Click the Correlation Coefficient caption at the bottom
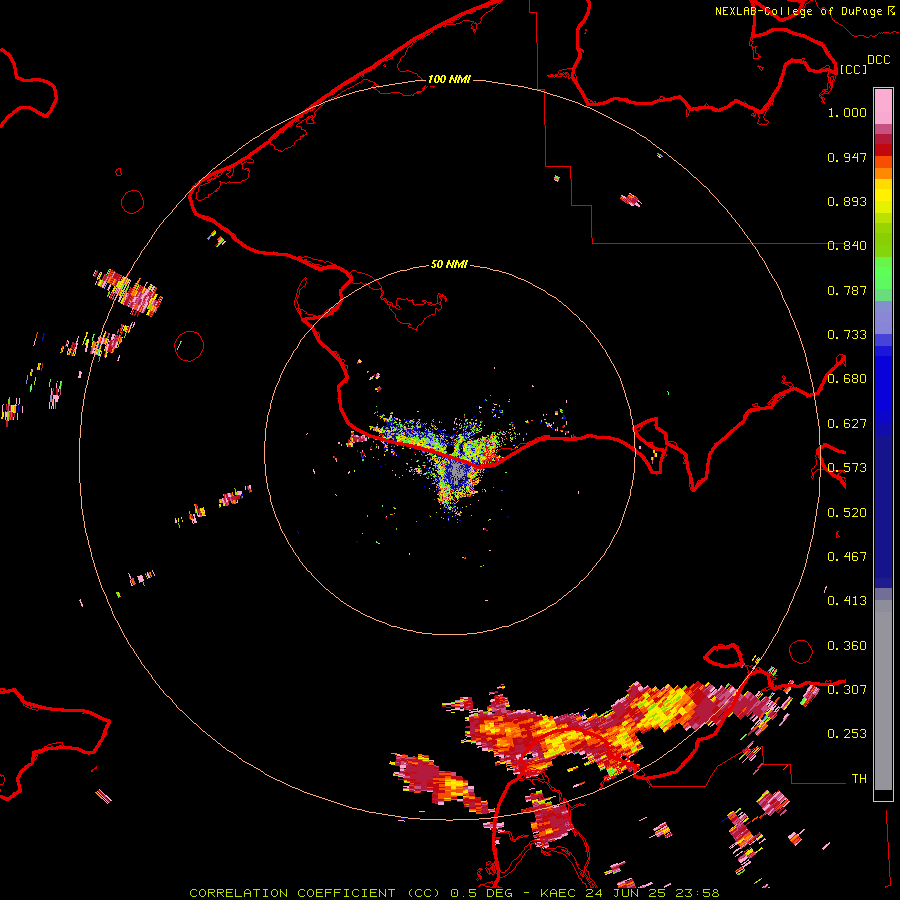Image resolution: width=900 pixels, height=900 pixels. pyautogui.click(x=455, y=893)
